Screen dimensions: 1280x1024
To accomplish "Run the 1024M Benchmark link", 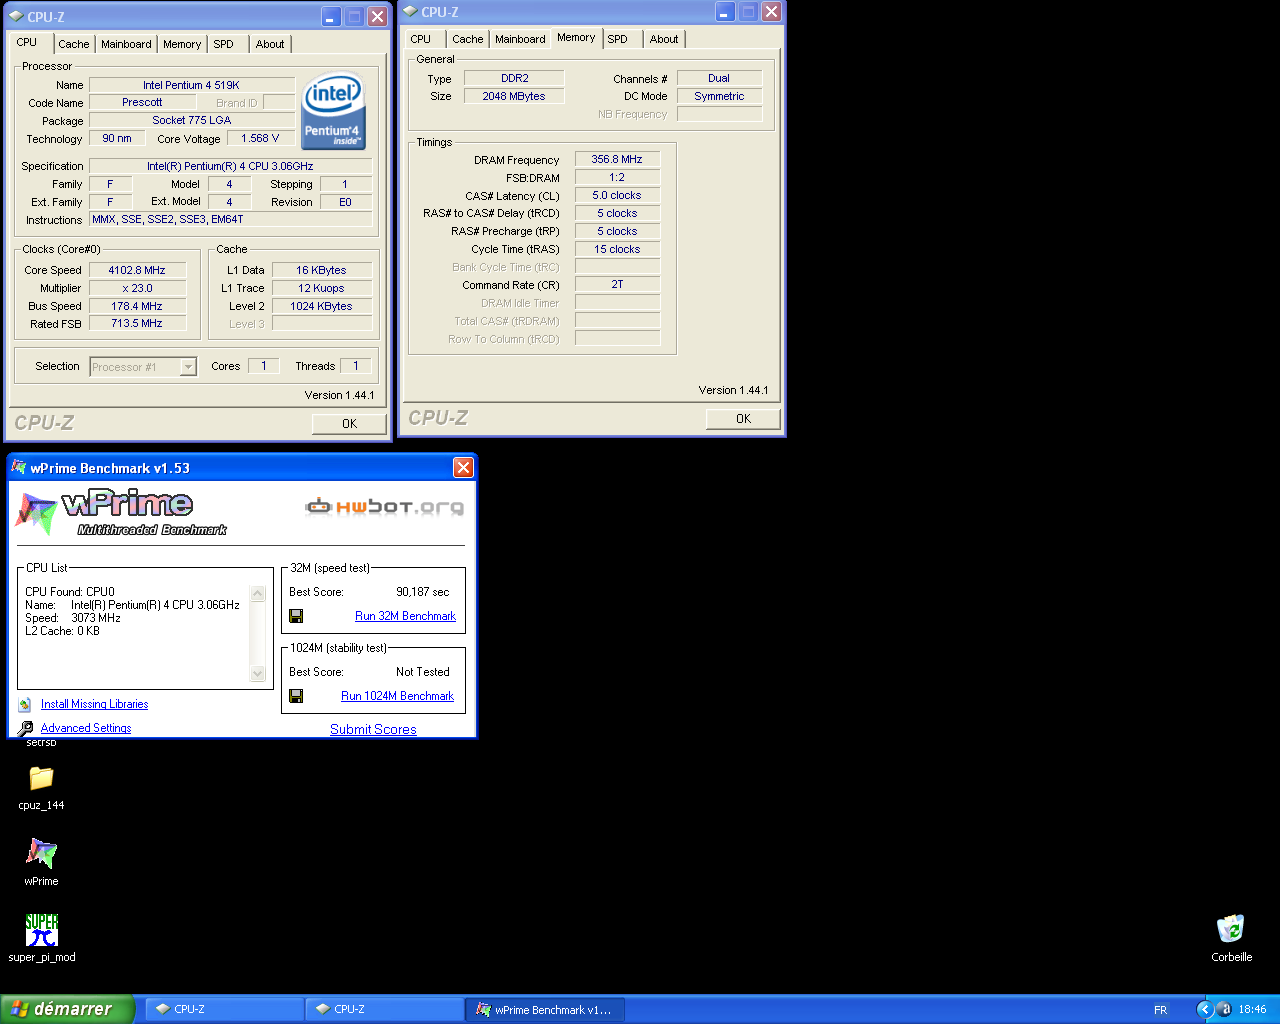I will [397, 696].
